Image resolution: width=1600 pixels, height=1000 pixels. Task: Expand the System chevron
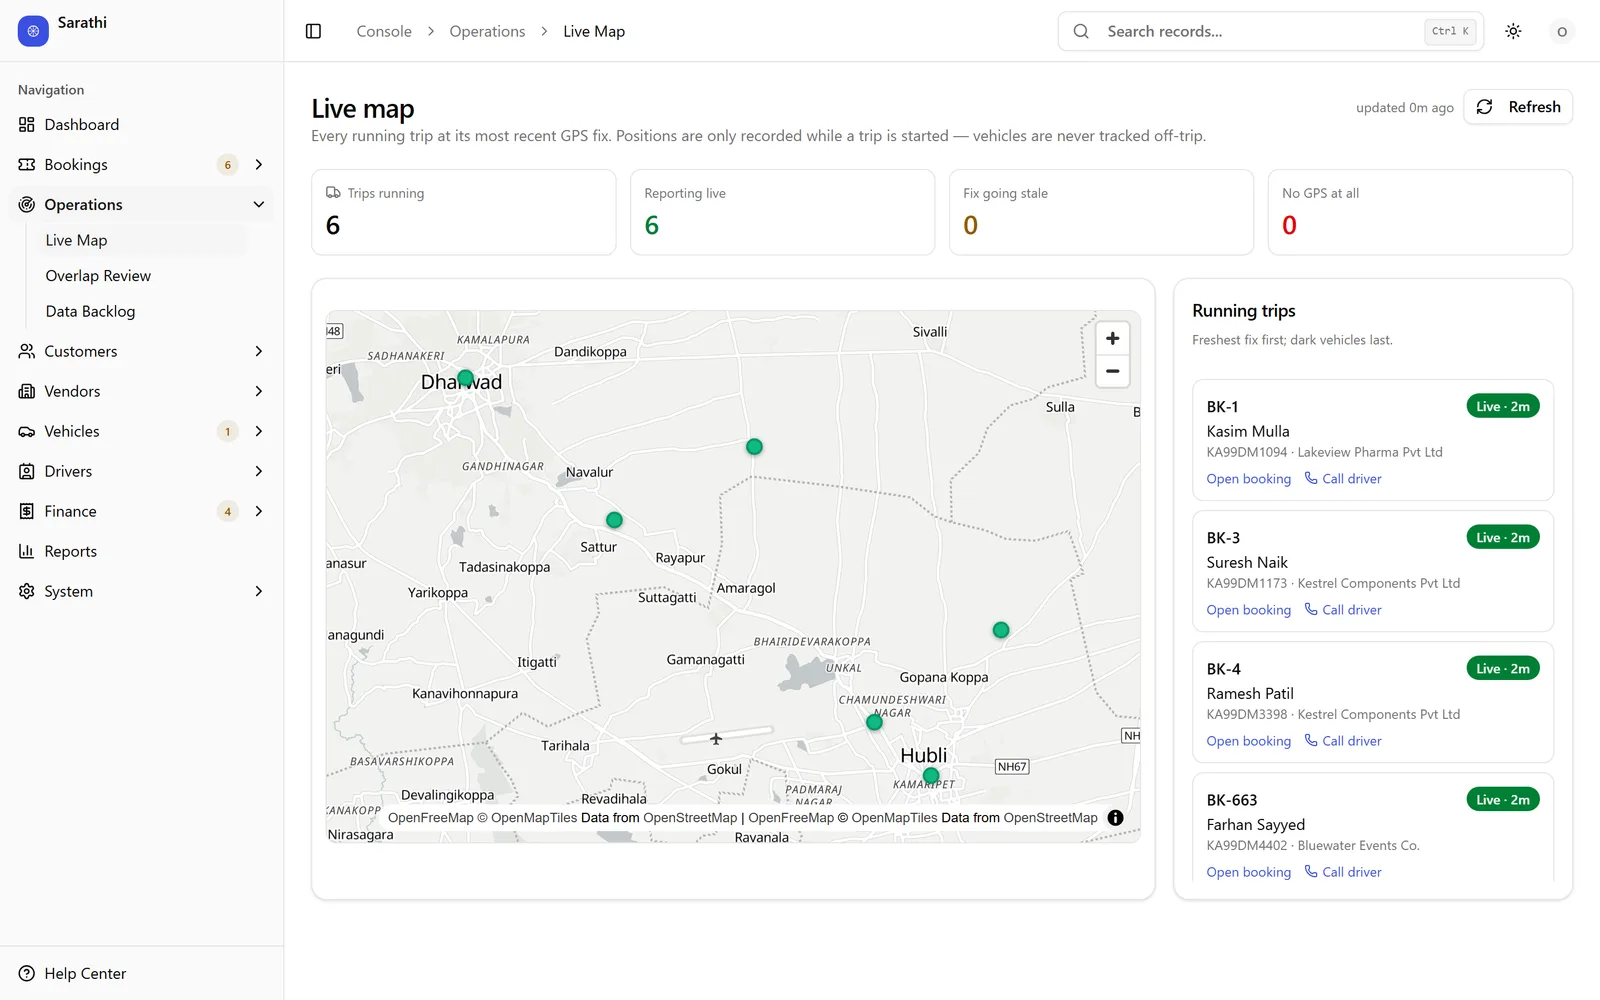pos(259,592)
